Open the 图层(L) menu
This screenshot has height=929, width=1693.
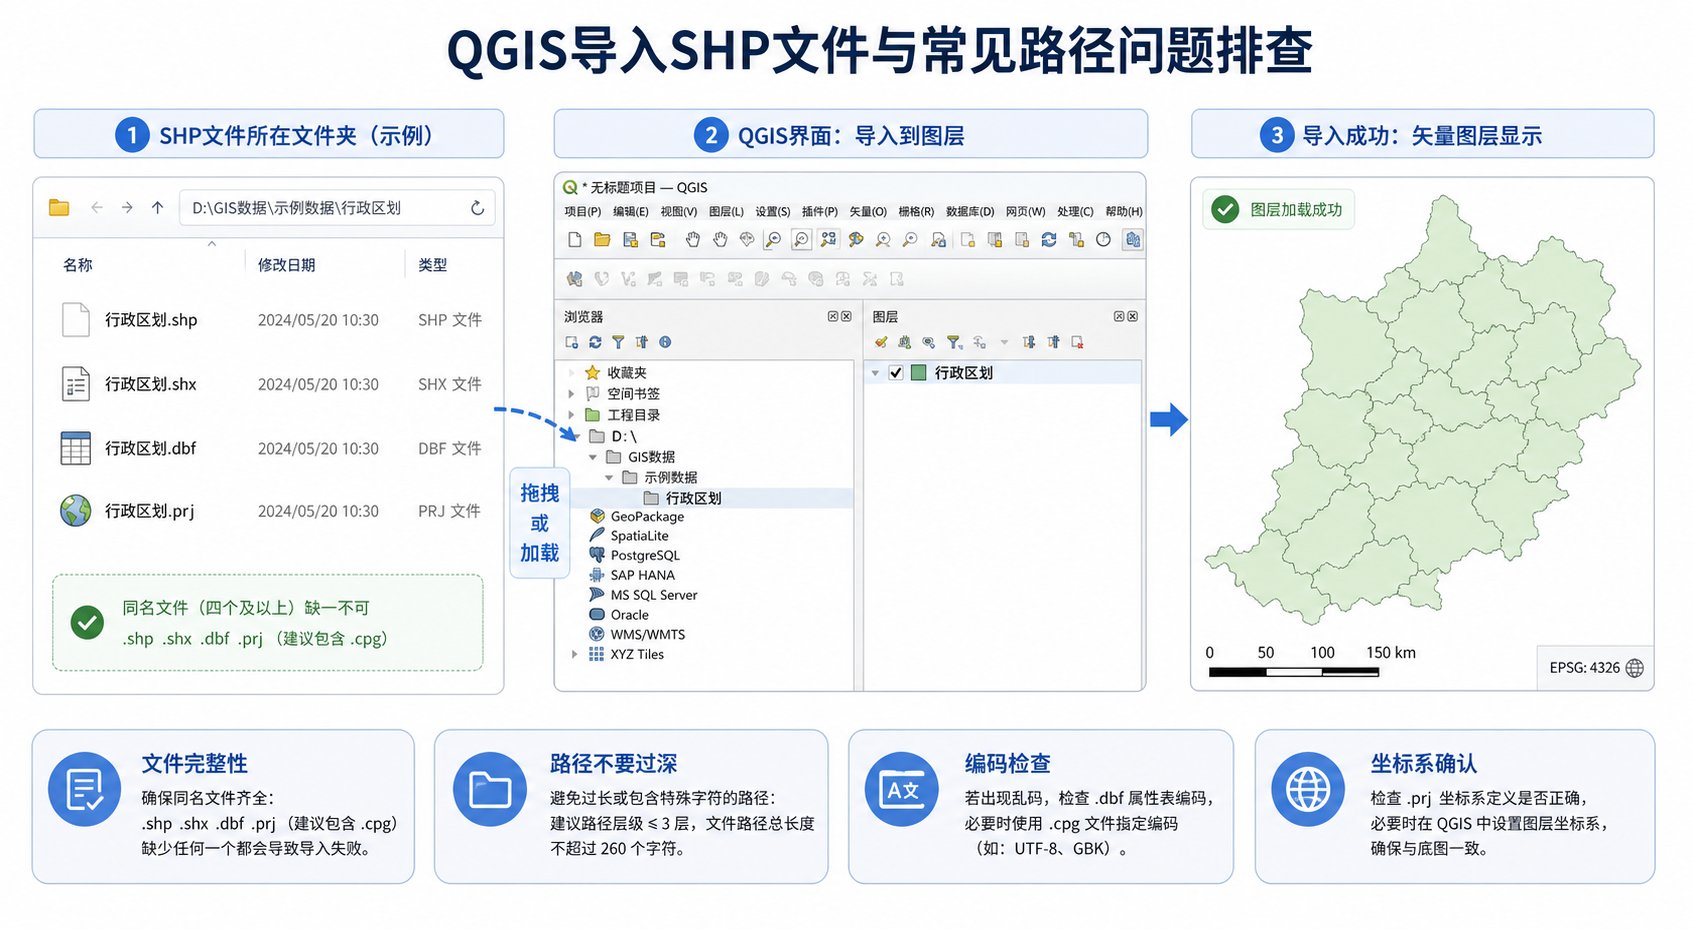tap(726, 212)
